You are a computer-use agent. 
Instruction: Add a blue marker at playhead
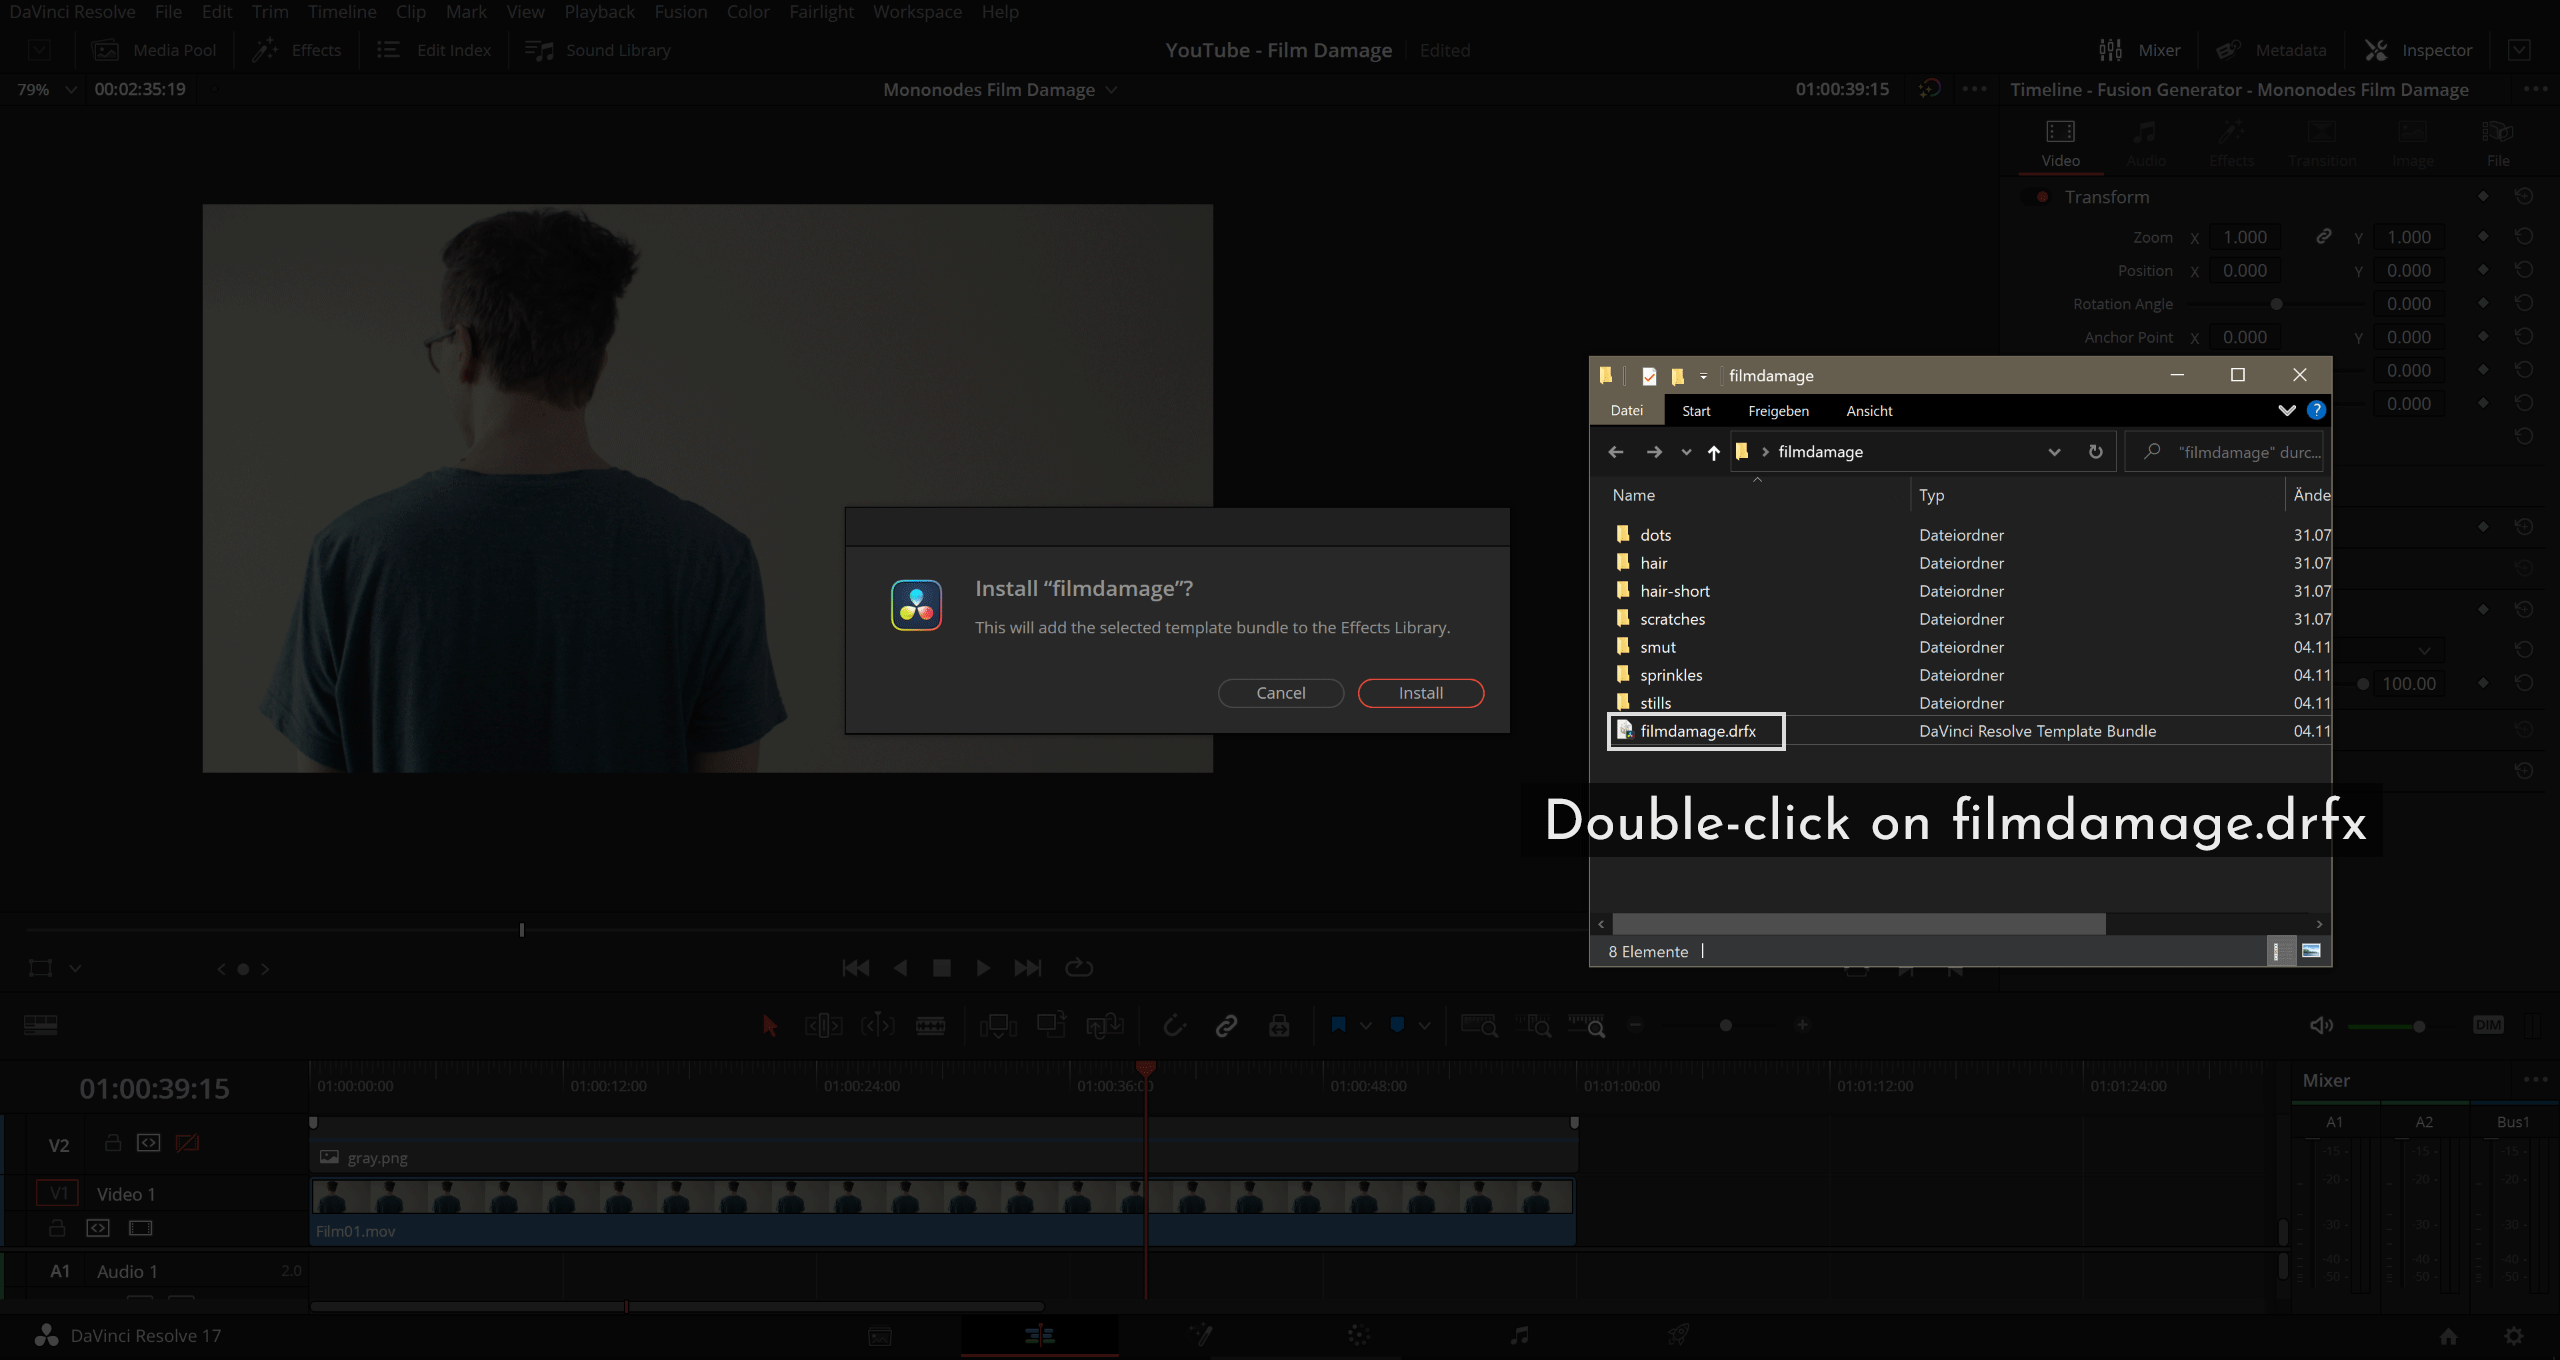point(1398,1025)
